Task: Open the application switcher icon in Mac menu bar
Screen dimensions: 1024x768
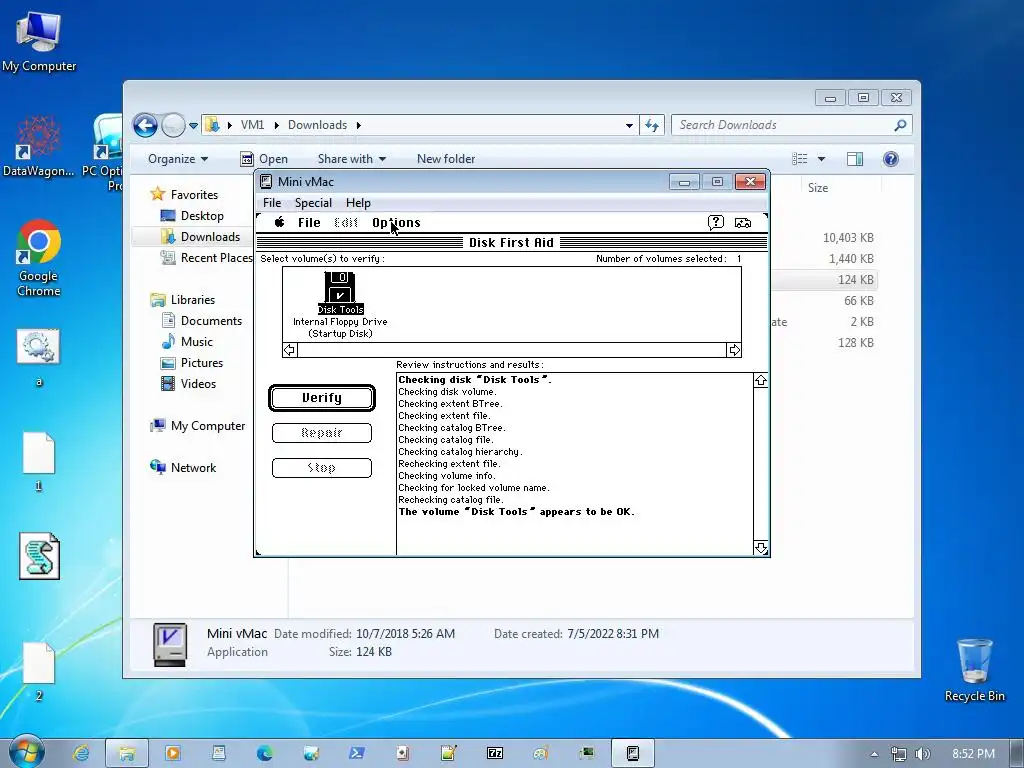Action: click(x=743, y=223)
